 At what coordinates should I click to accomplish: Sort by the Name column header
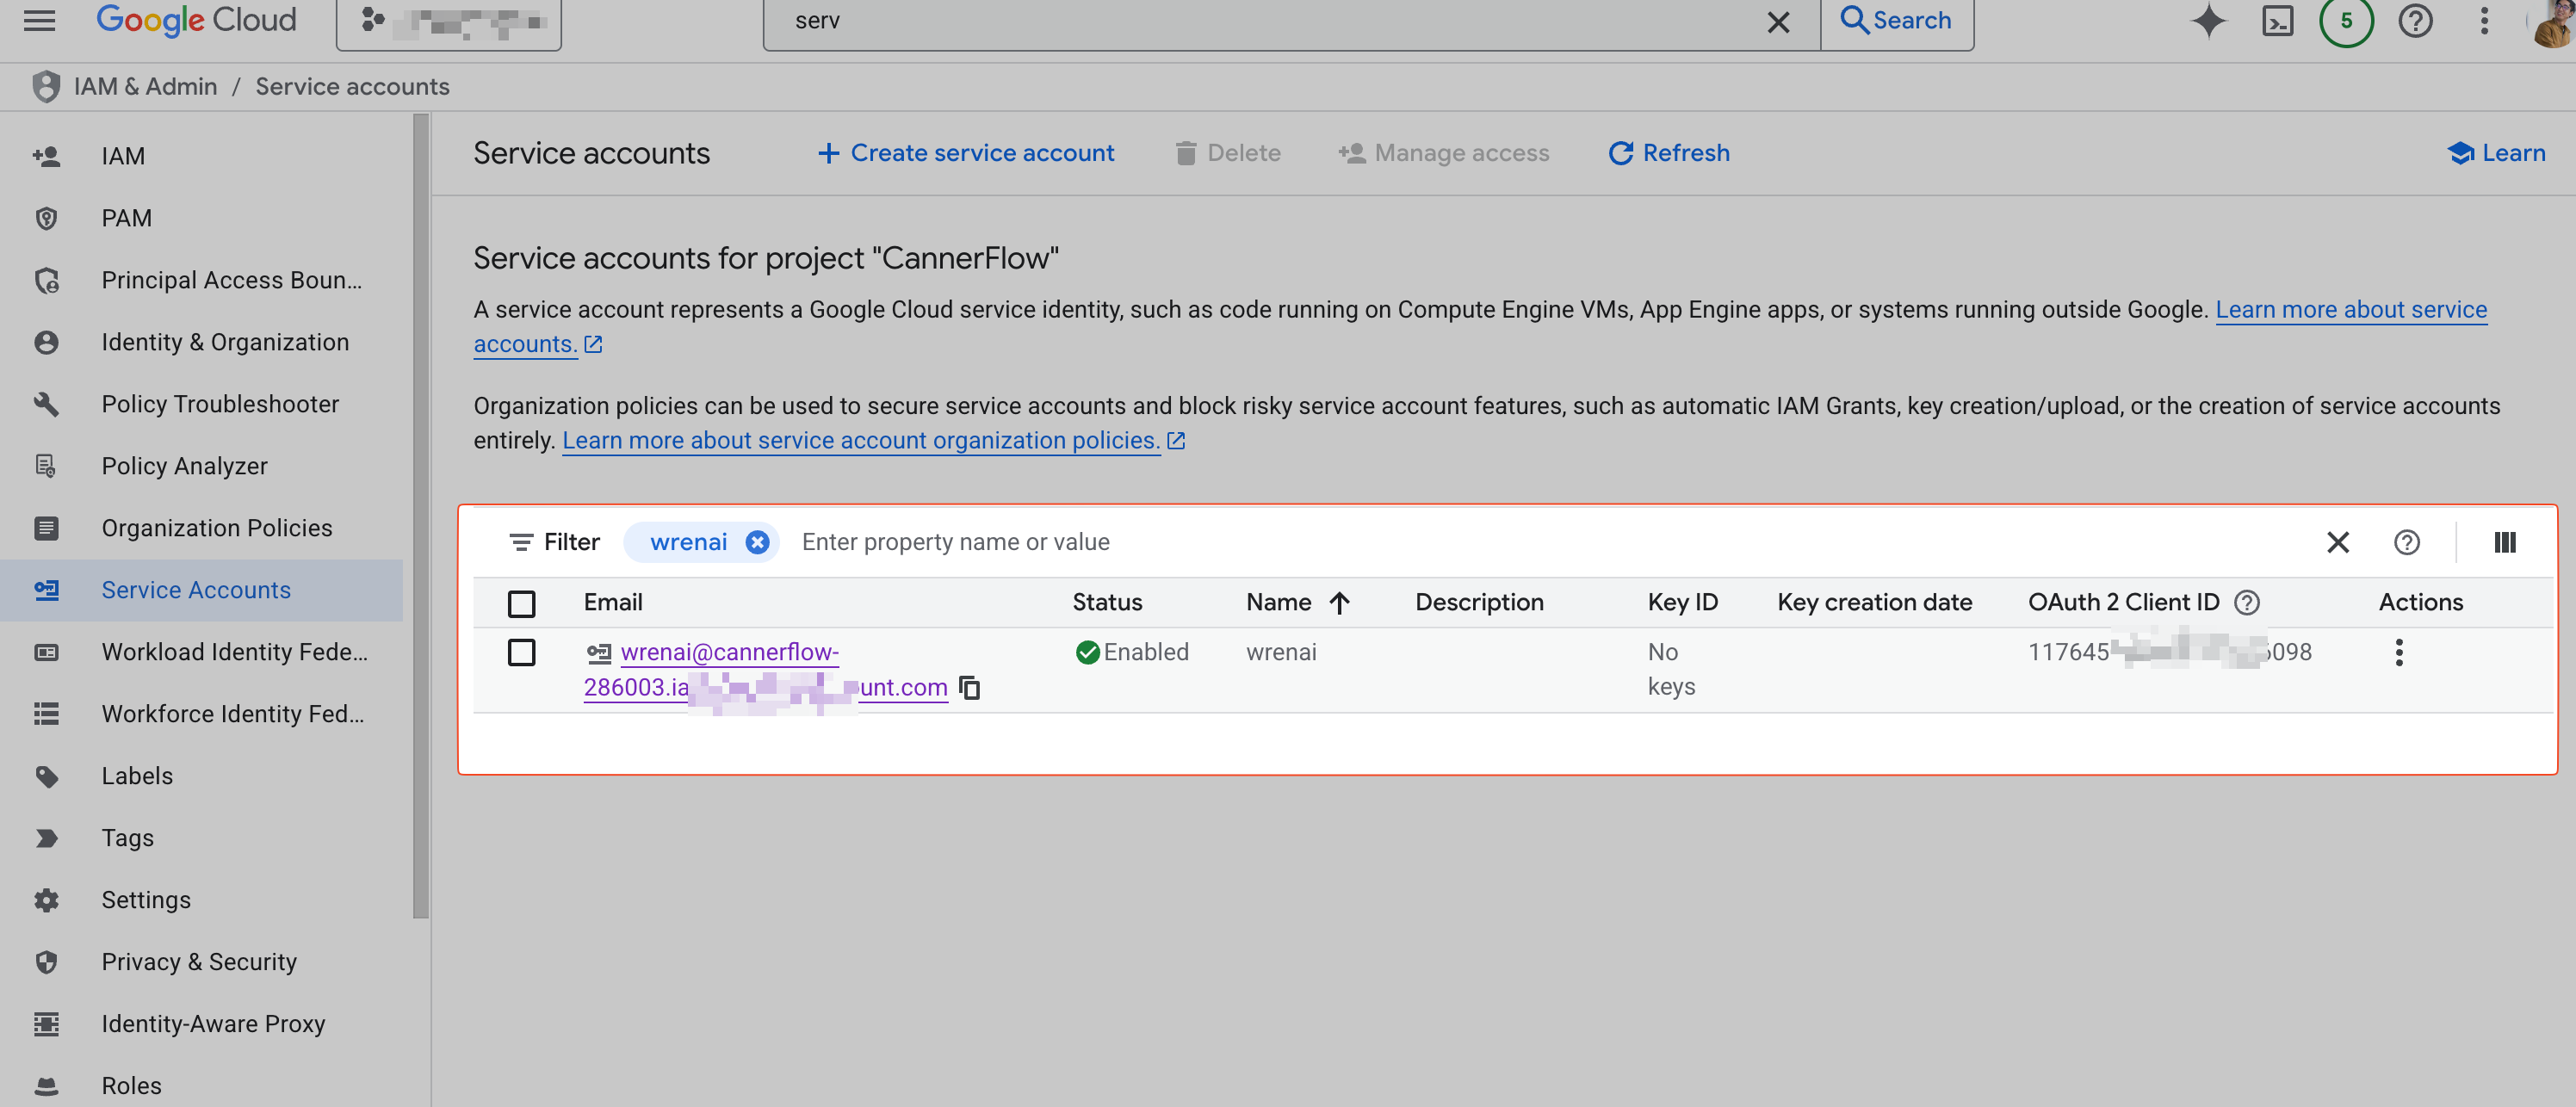pos(1278,602)
